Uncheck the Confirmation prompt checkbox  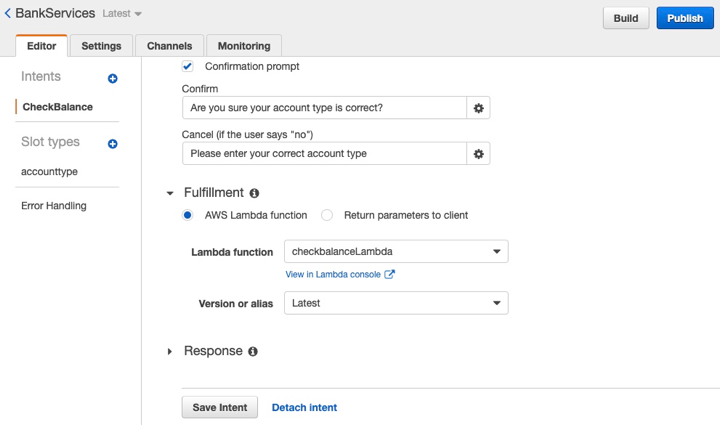click(x=187, y=66)
